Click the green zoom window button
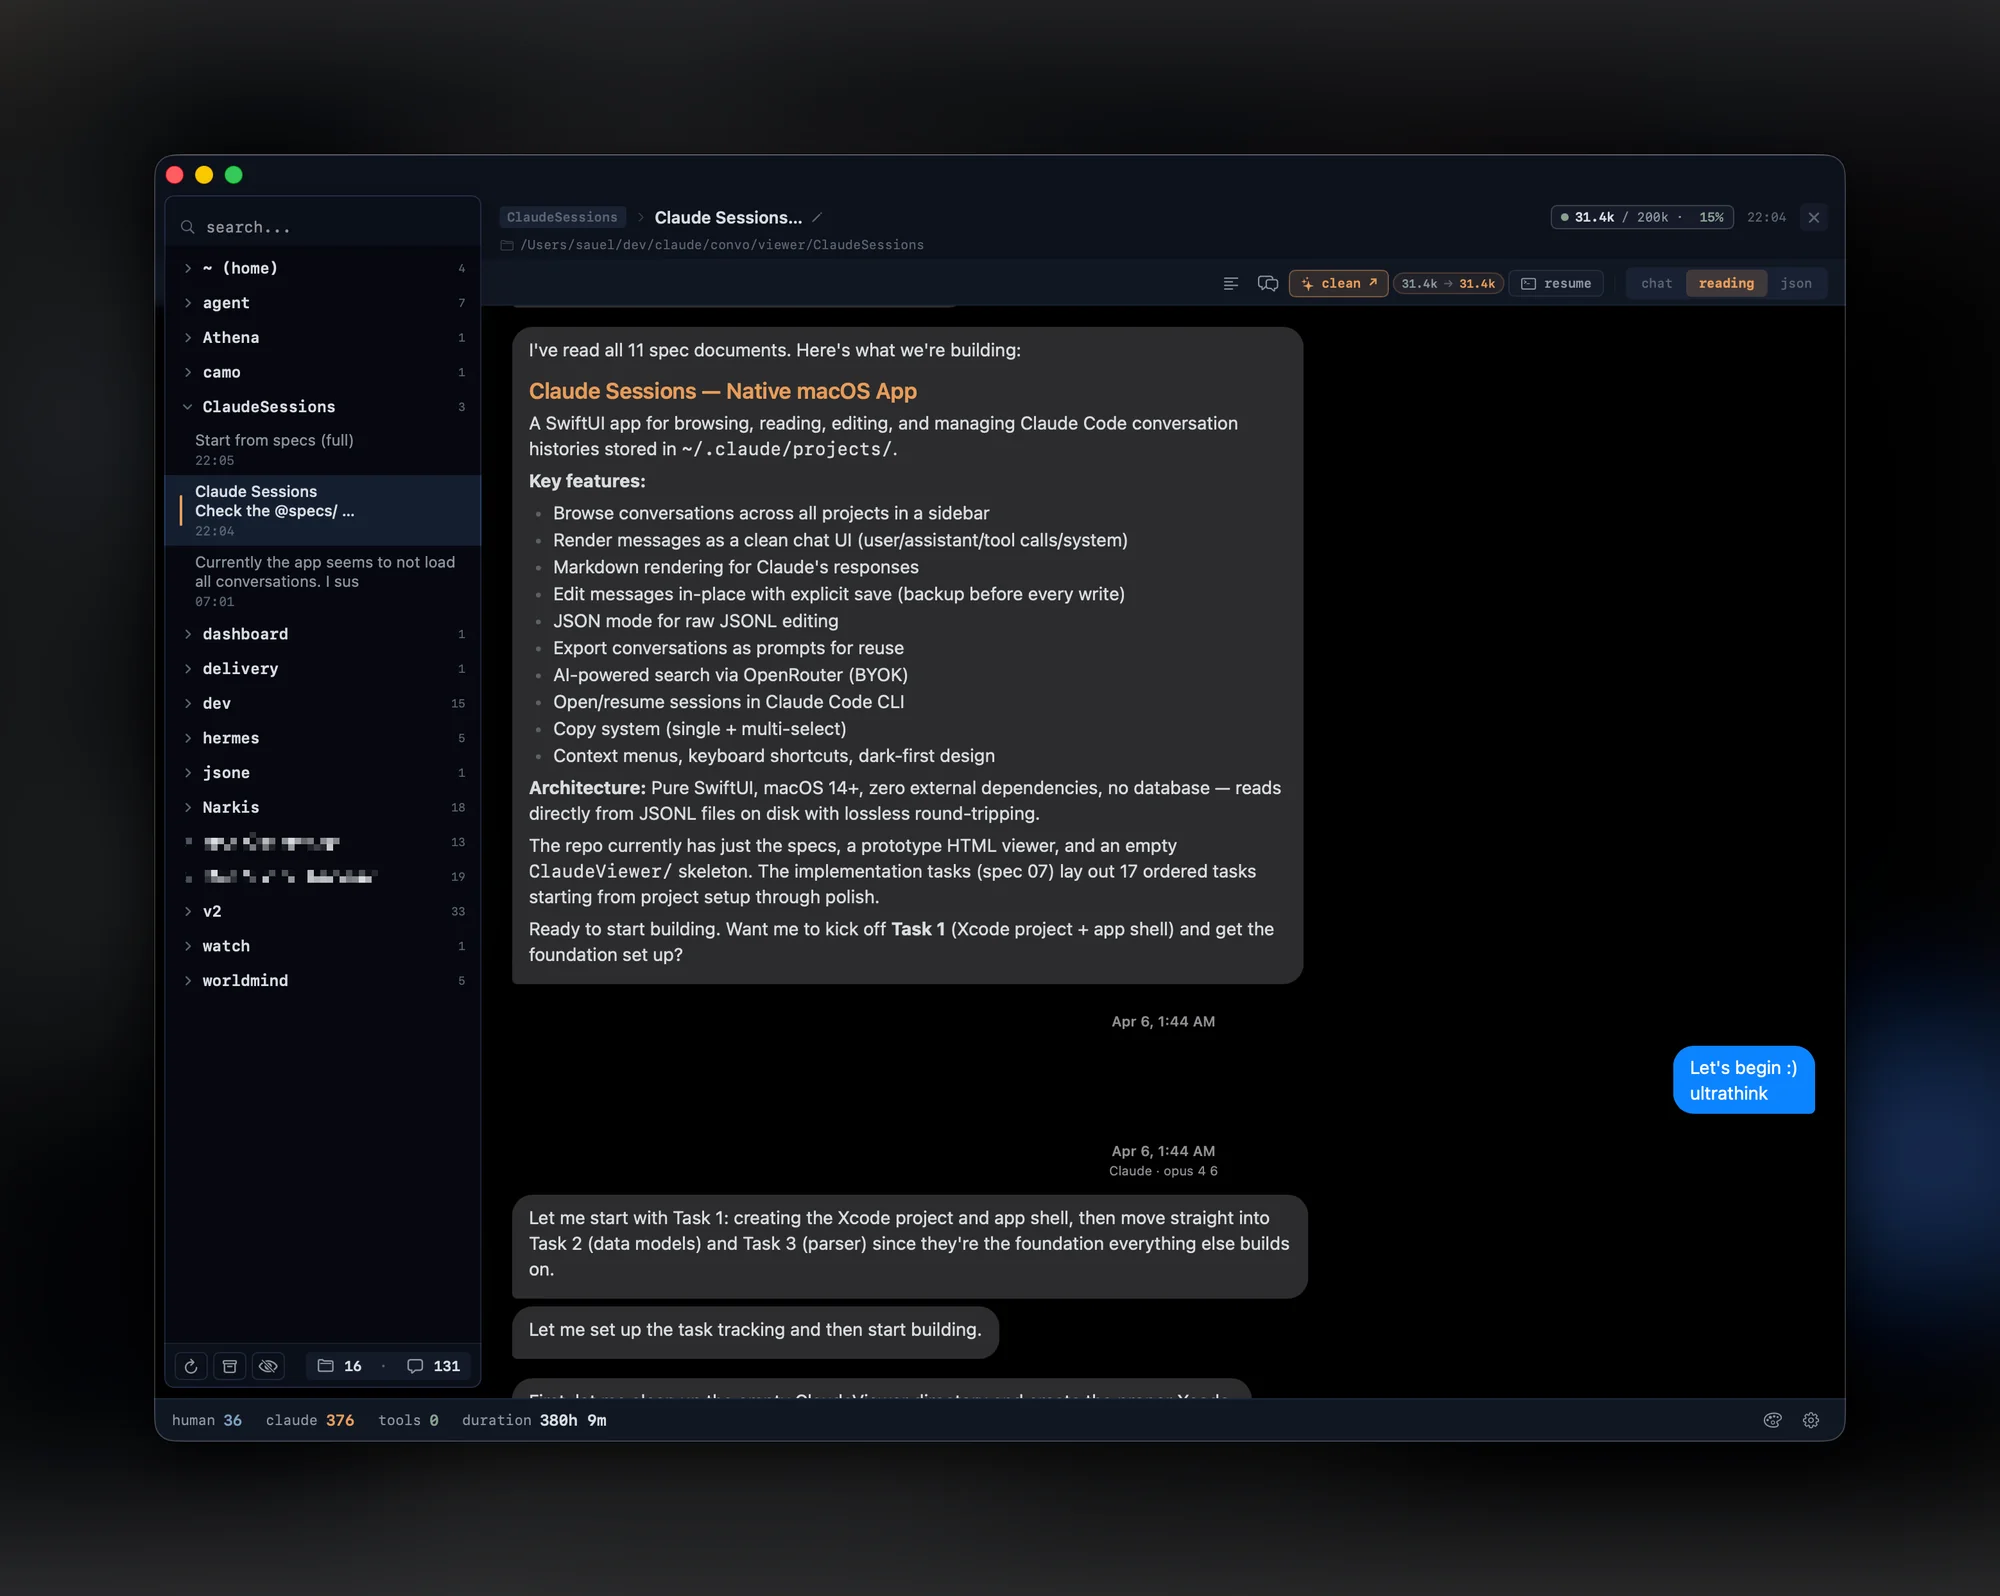 coord(234,175)
